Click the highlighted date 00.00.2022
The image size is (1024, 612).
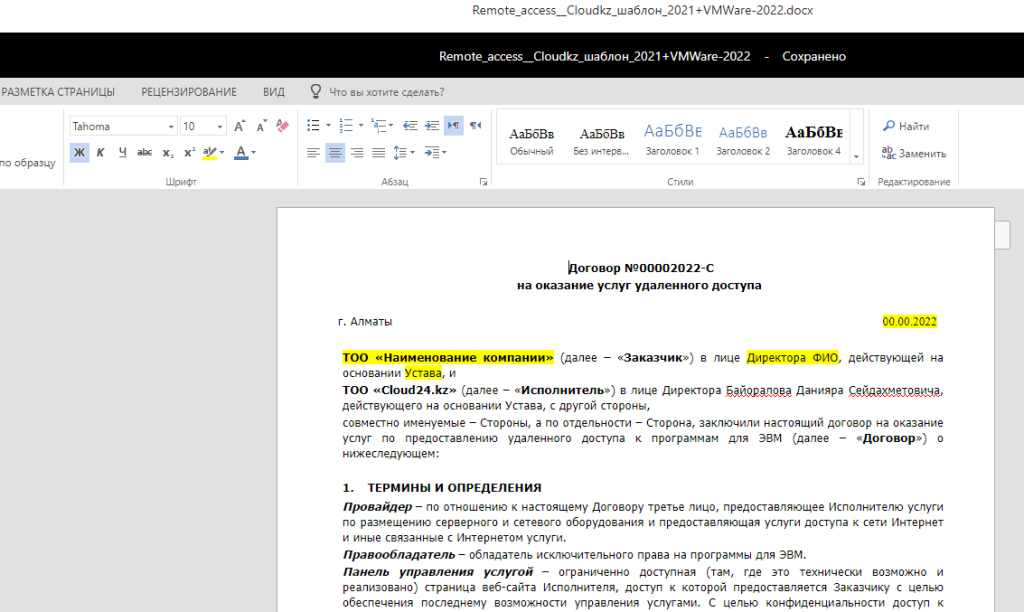[909, 321]
